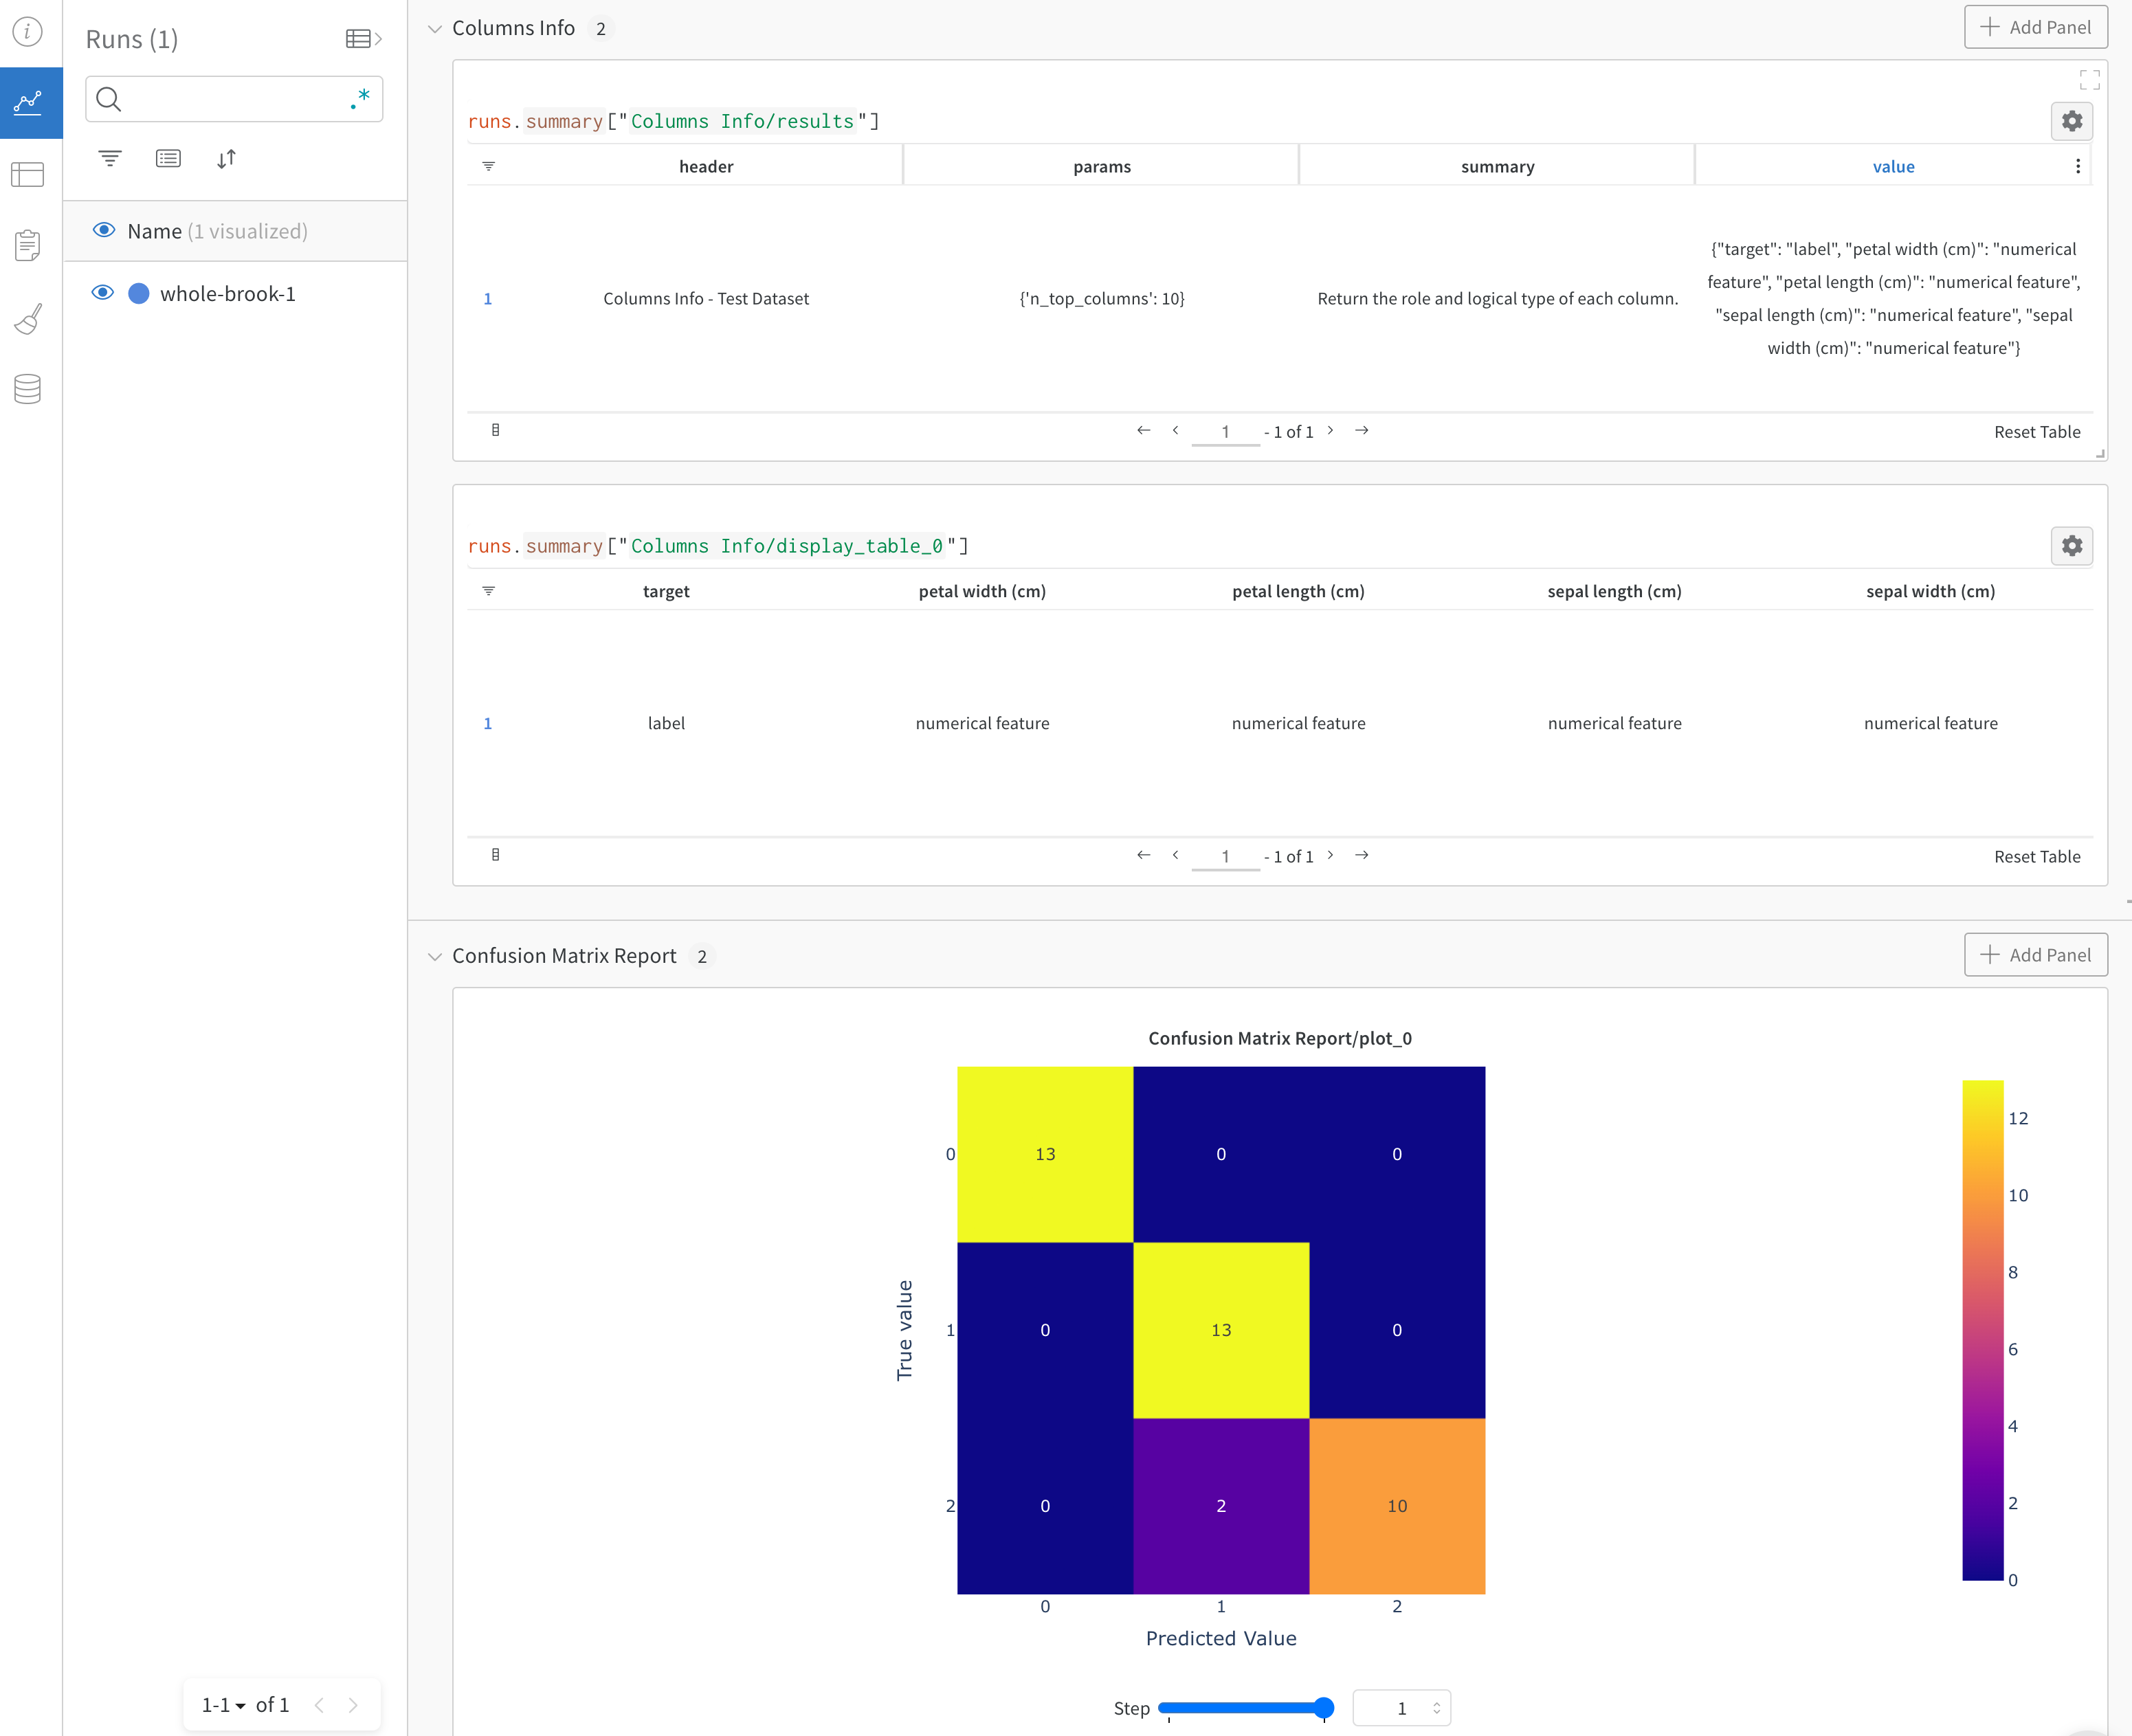Collapse the Columns Info section
The height and width of the screenshot is (1736, 2132).
pos(434,28)
